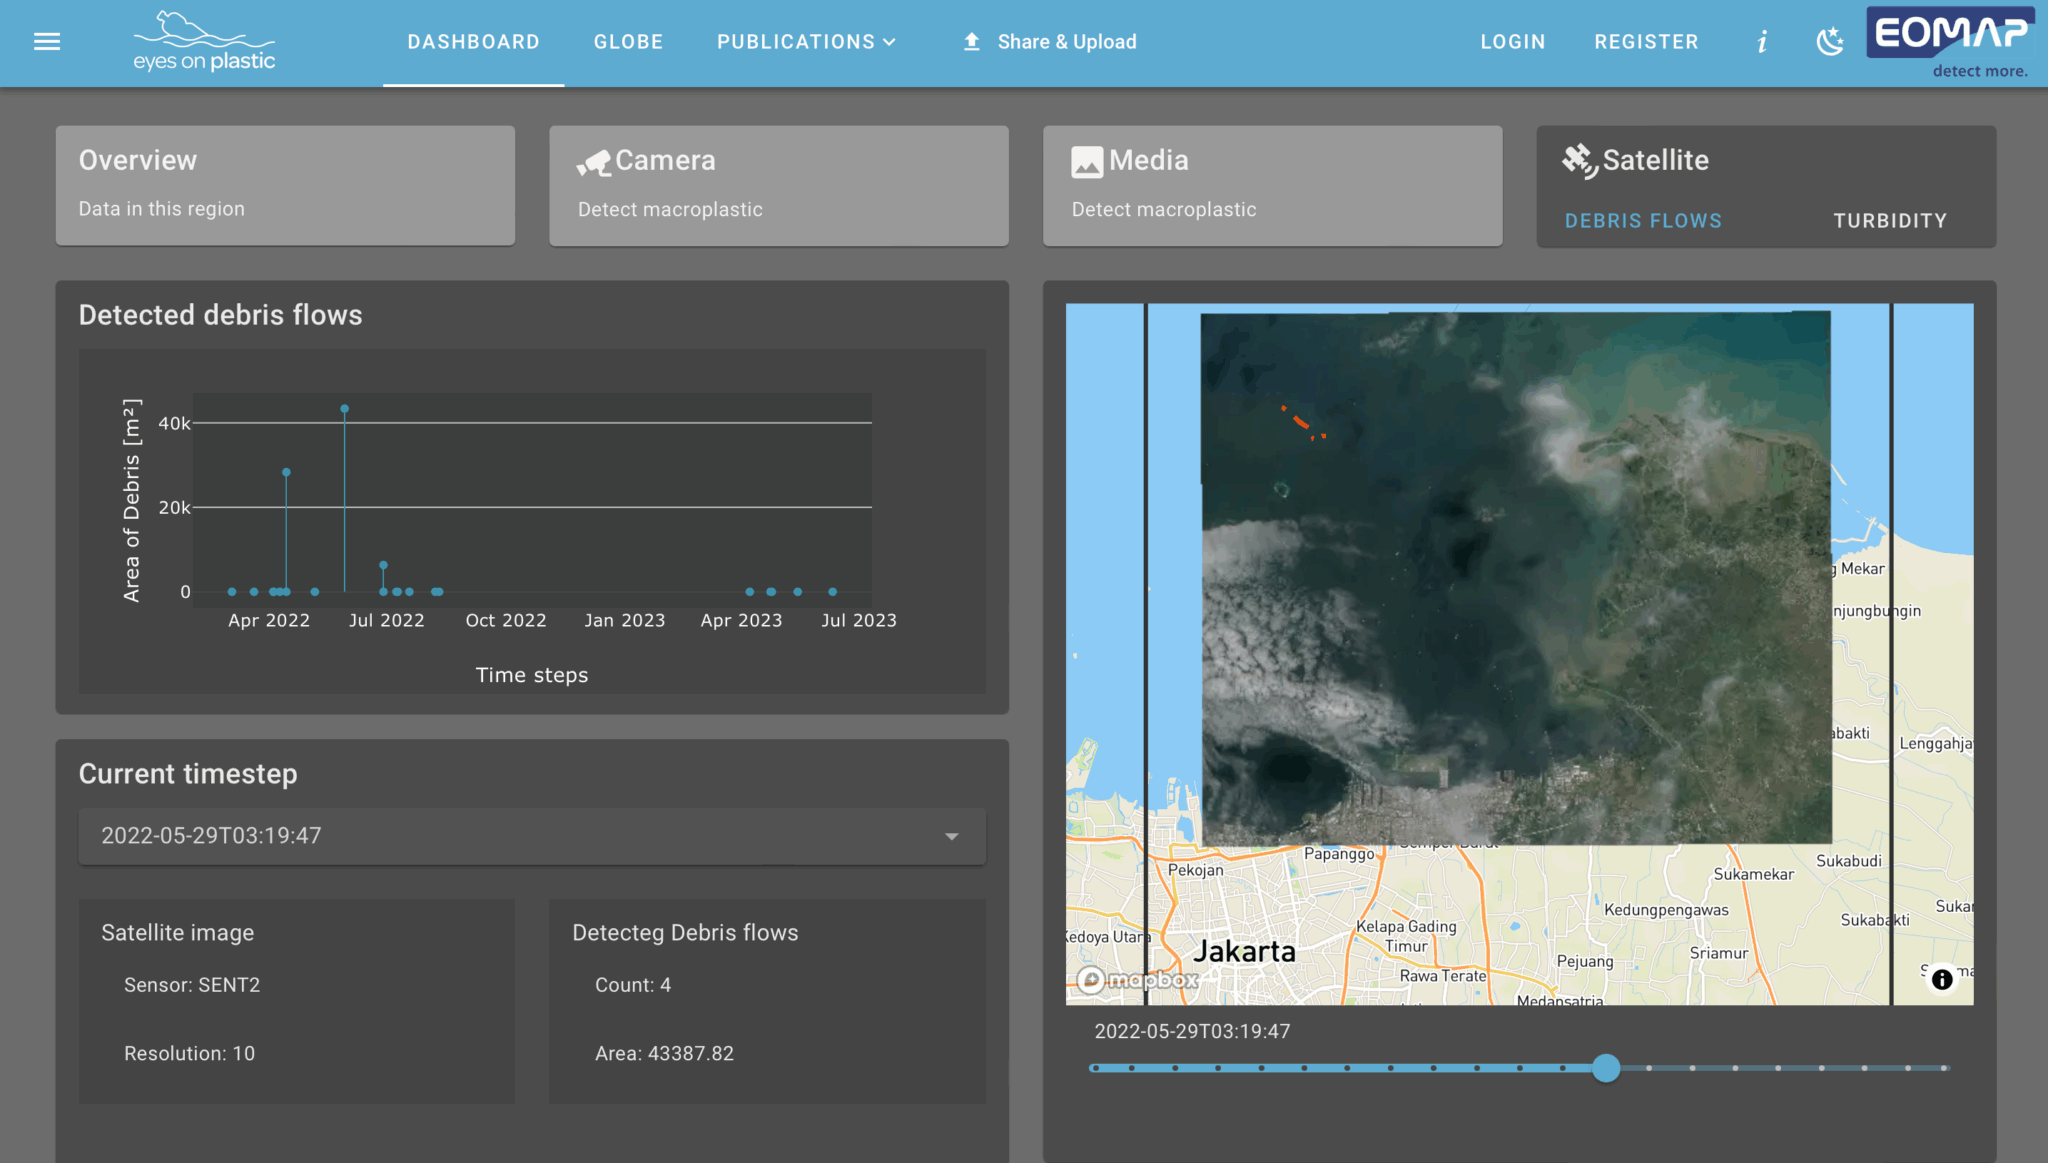The width and height of the screenshot is (2048, 1163).
Task: Click the eyes on plastic logo
Action: coord(203,41)
